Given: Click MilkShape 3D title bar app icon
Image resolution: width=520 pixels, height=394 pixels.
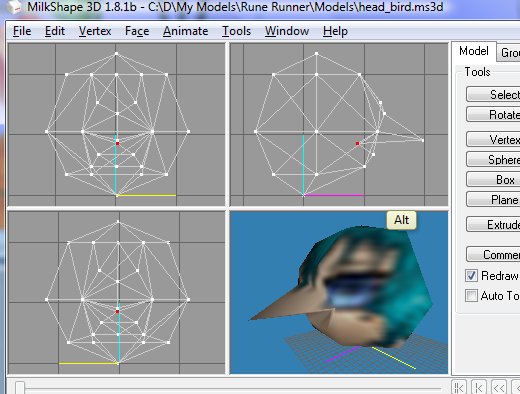Looking at the screenshot, I should point(14,7).
